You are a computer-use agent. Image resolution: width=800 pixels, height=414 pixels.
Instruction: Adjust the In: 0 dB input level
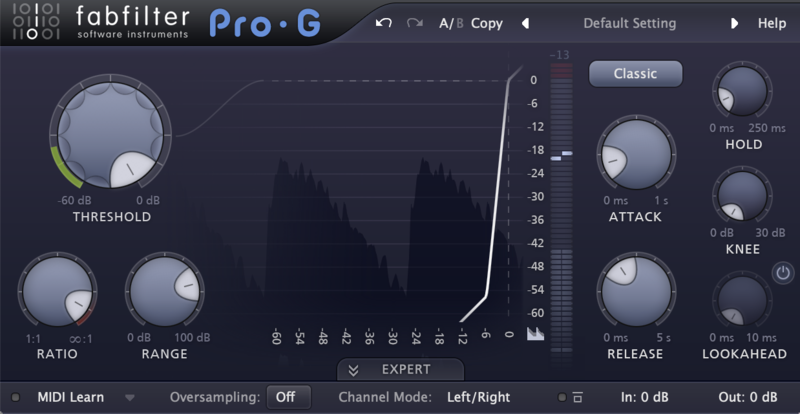click(644, 397)
